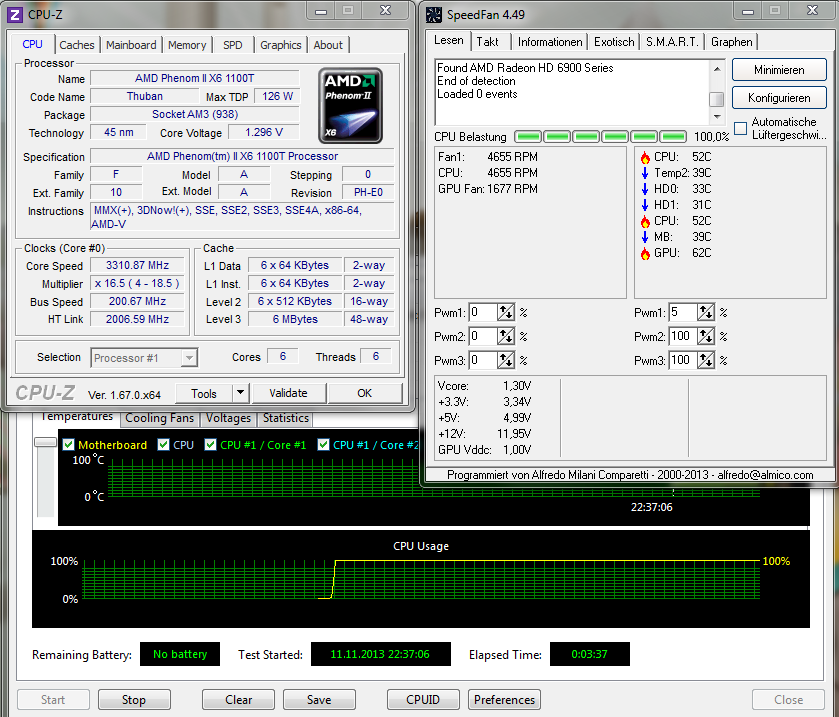Switch to the Mainboard tab in CPU-Z
Image resolution: width=839 pixels, height=717 pixels.
pos(131,45)
